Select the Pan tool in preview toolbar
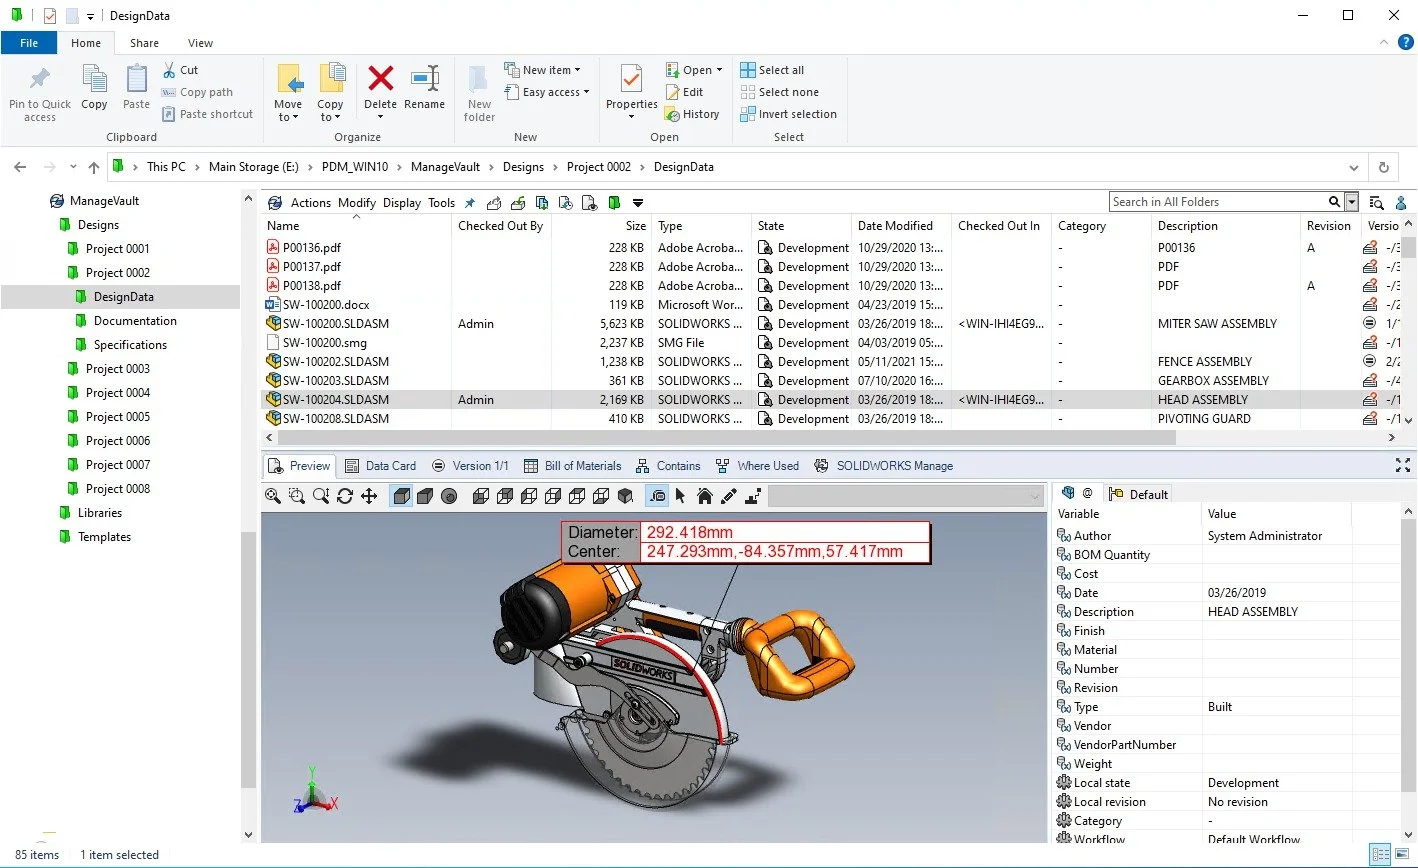This screenshot has height=868, width=1418. 369,496
